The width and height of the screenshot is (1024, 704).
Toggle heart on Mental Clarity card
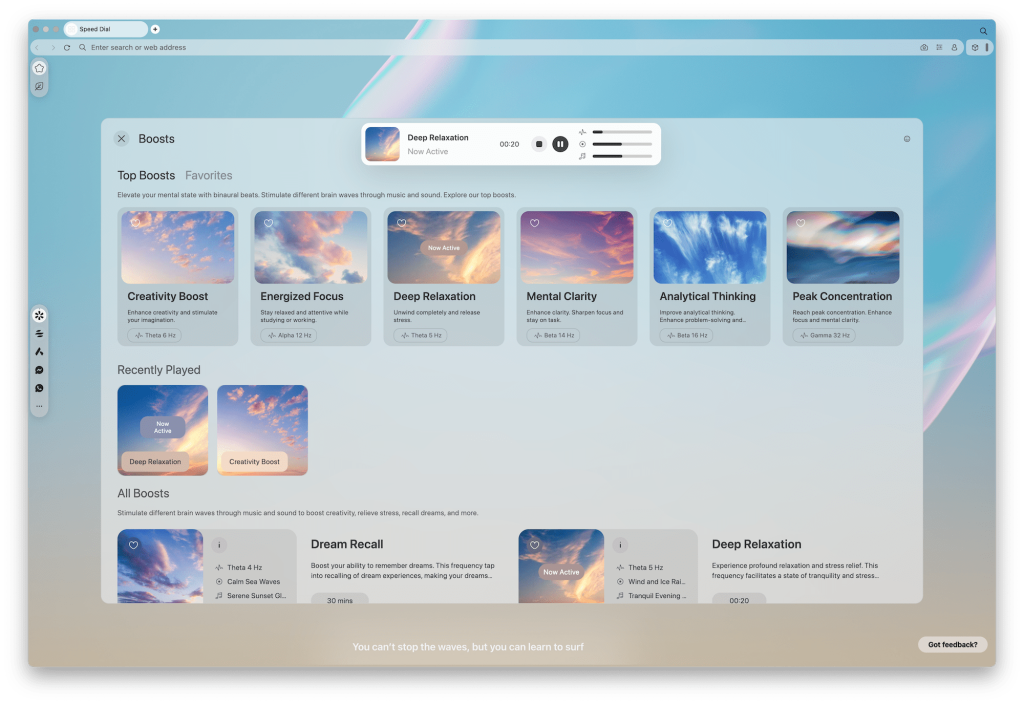pos(534,223)
